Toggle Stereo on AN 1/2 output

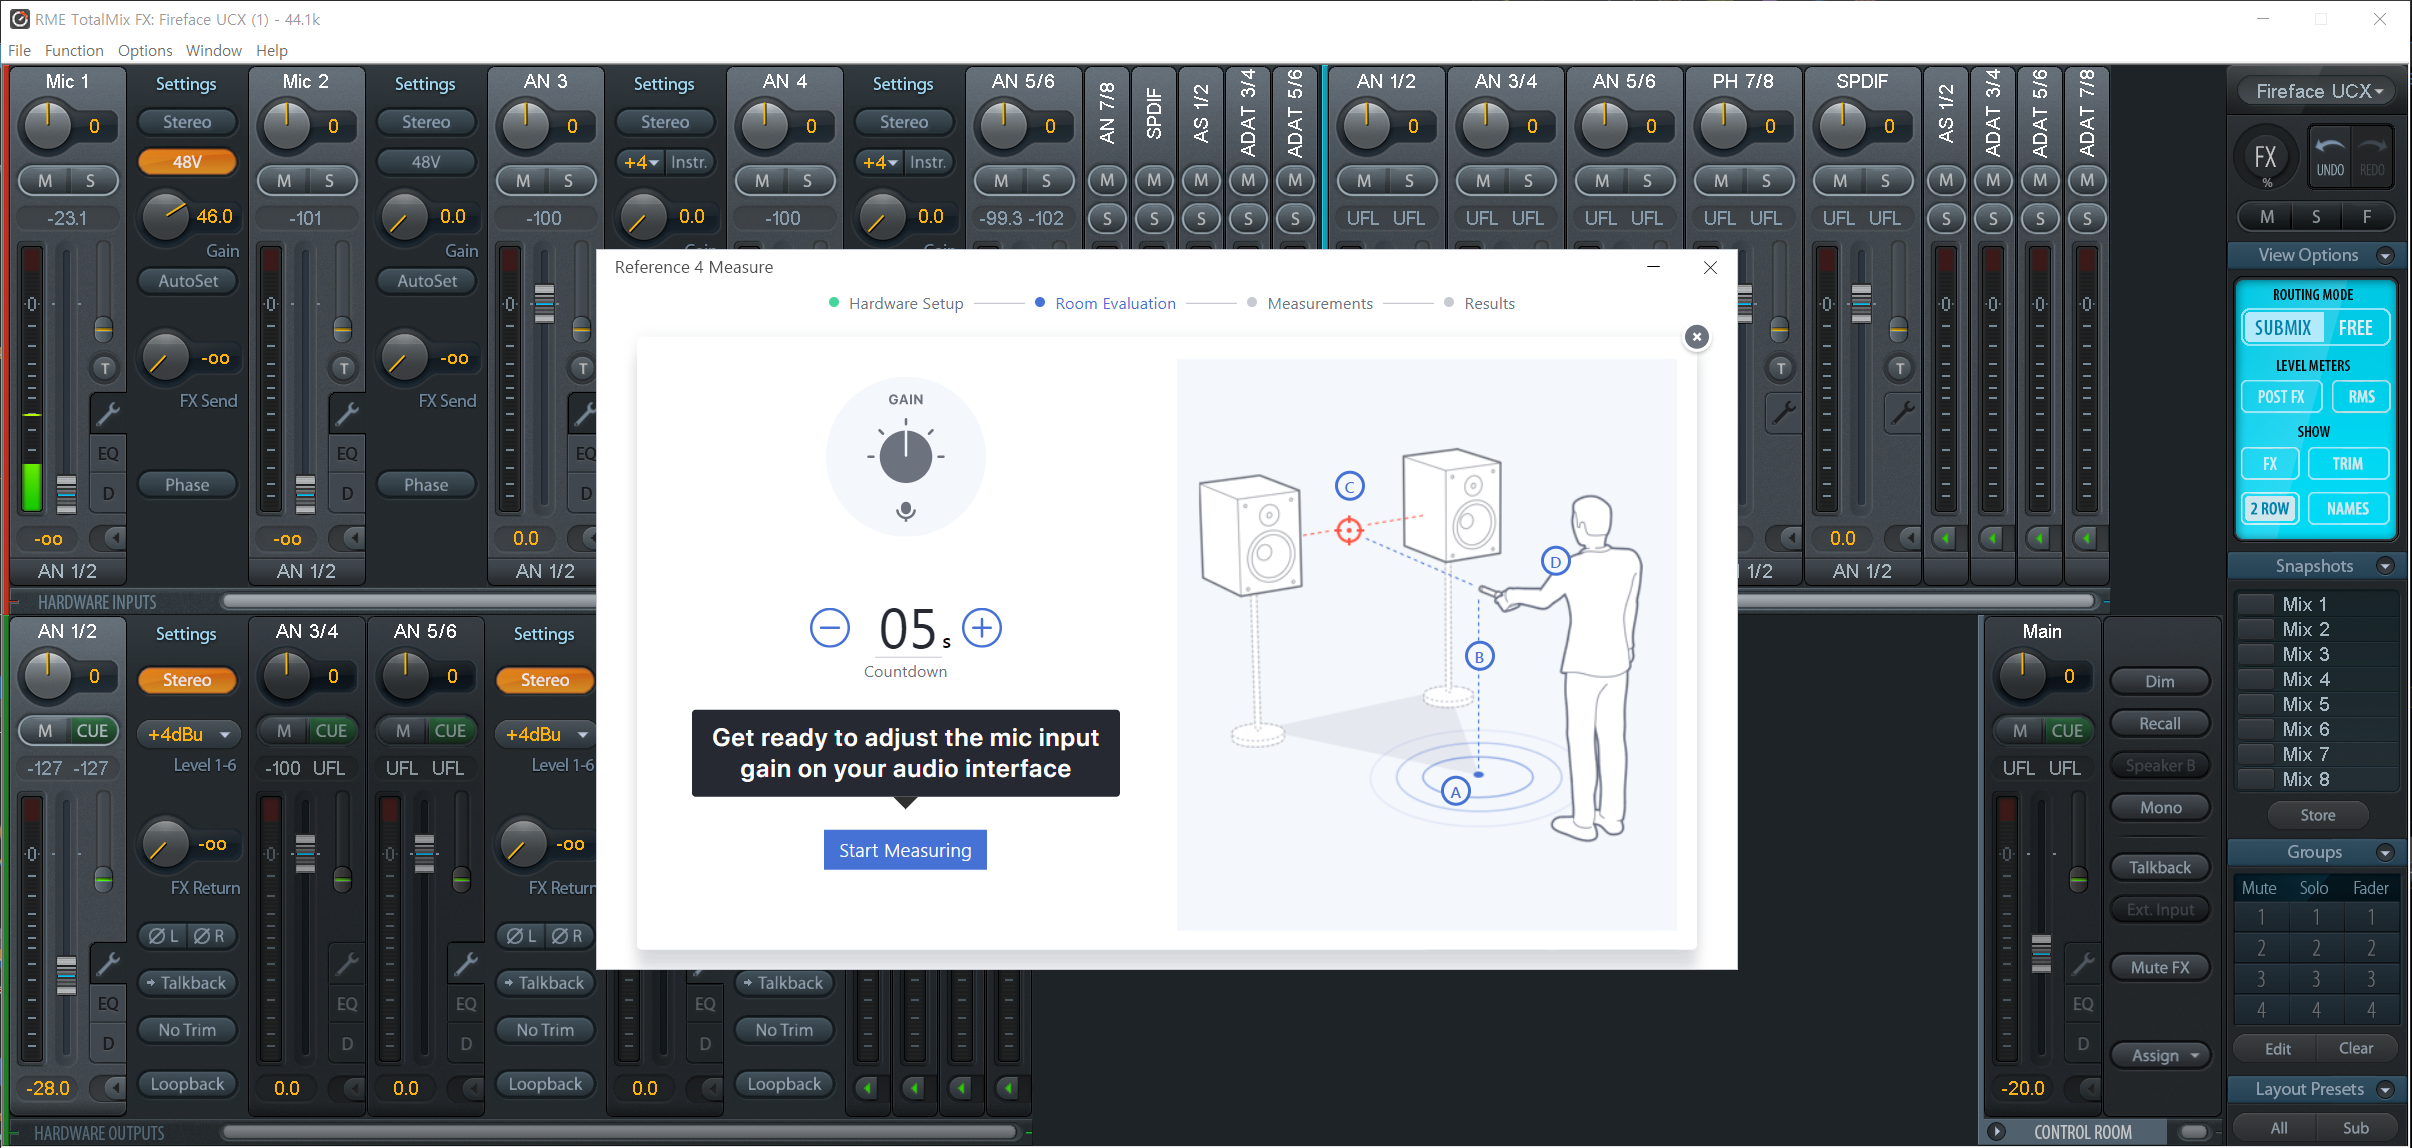point(187,680)
